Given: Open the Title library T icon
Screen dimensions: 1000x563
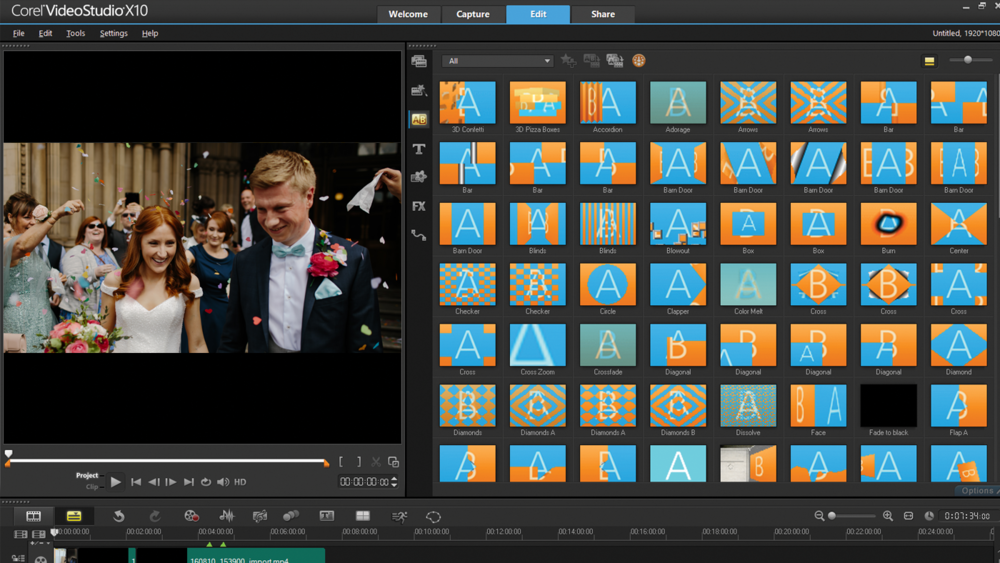Looking at the screenshot, I should click(419, 149).
